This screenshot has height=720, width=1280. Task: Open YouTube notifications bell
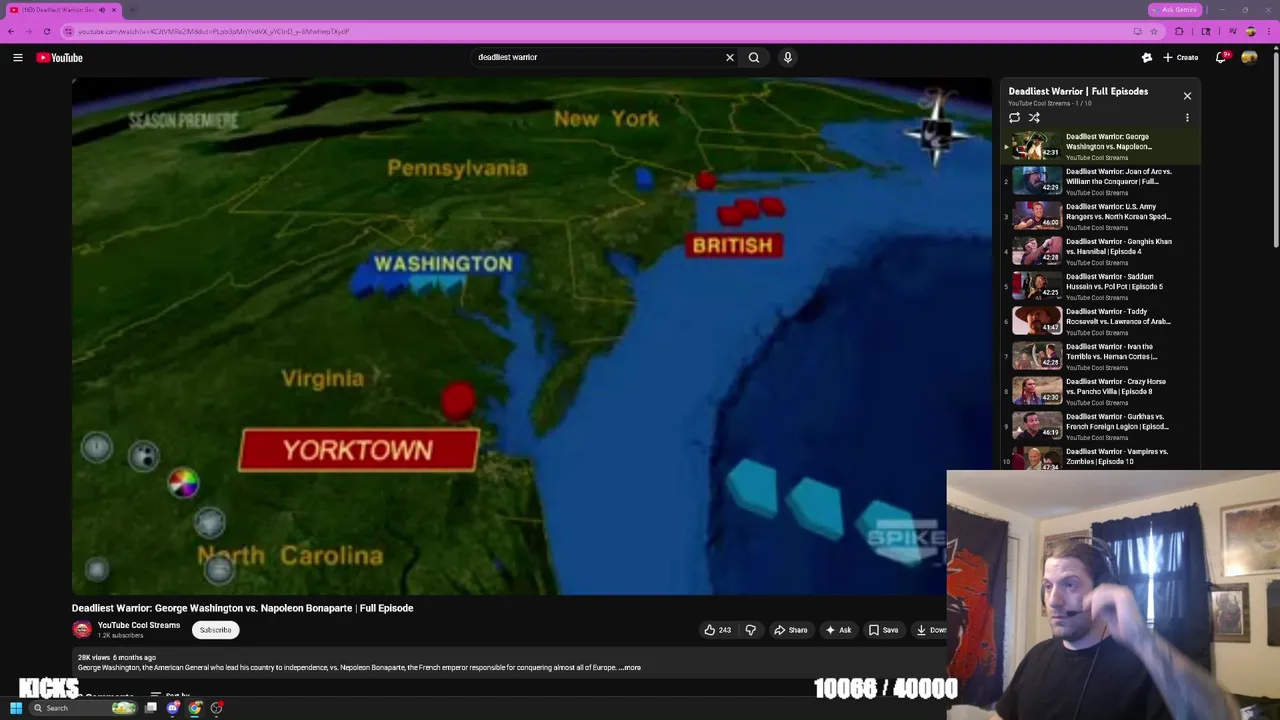1221,58
